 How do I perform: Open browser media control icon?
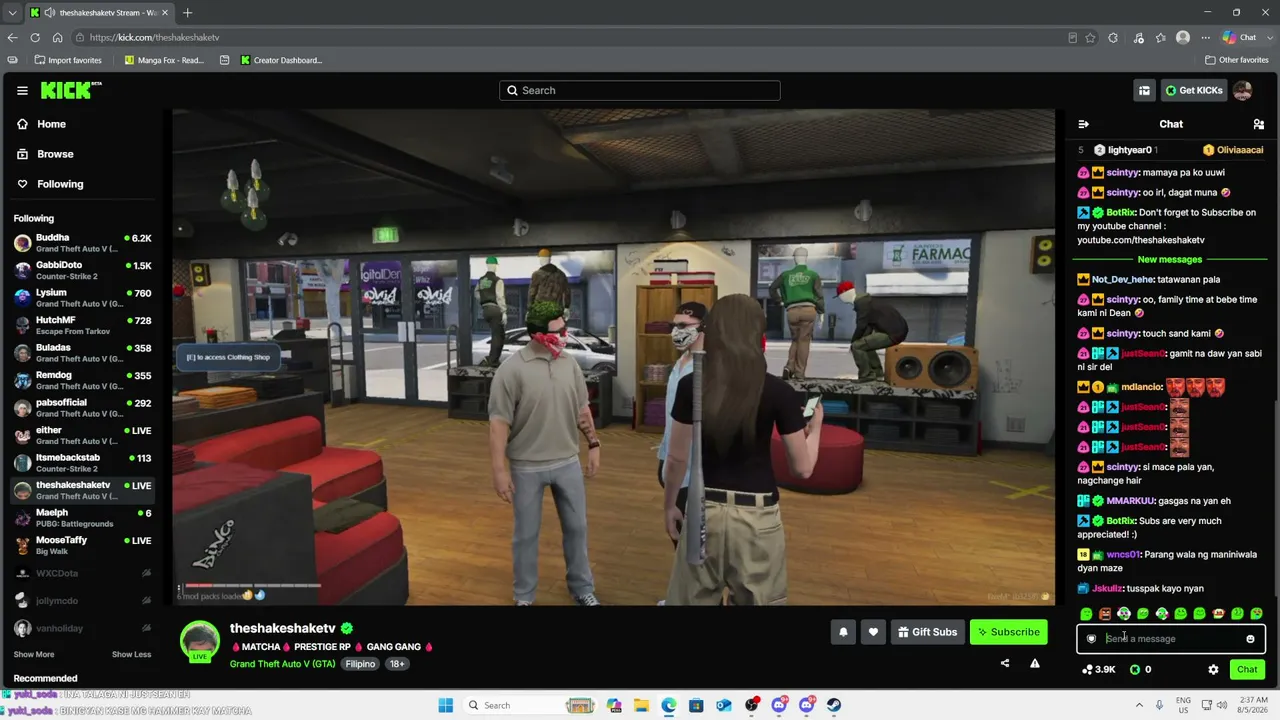tap(1138, 38)
